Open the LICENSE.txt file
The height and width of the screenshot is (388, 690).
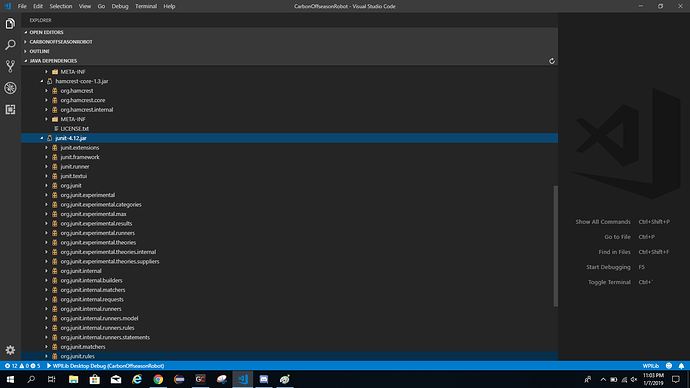[74, 128]
